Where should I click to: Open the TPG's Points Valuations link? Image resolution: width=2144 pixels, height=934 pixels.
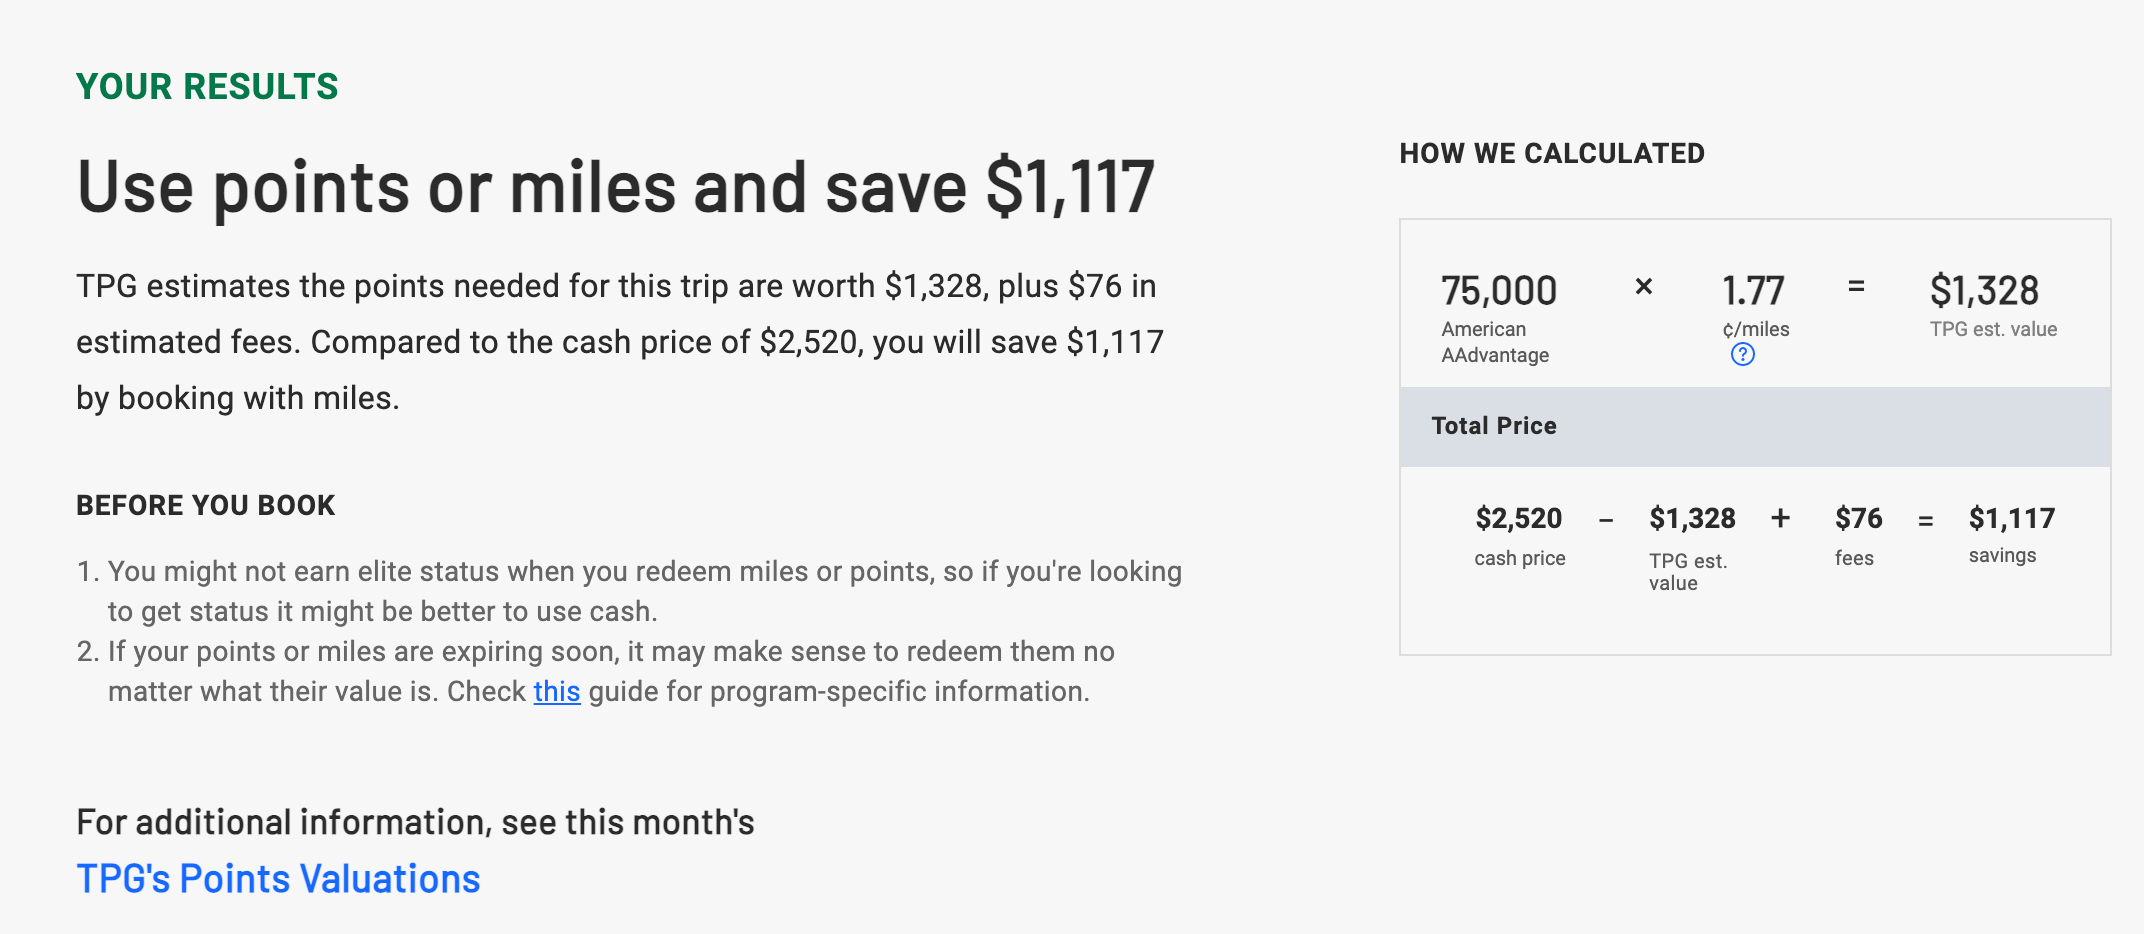pyautogui.click(x=278, y=879)
